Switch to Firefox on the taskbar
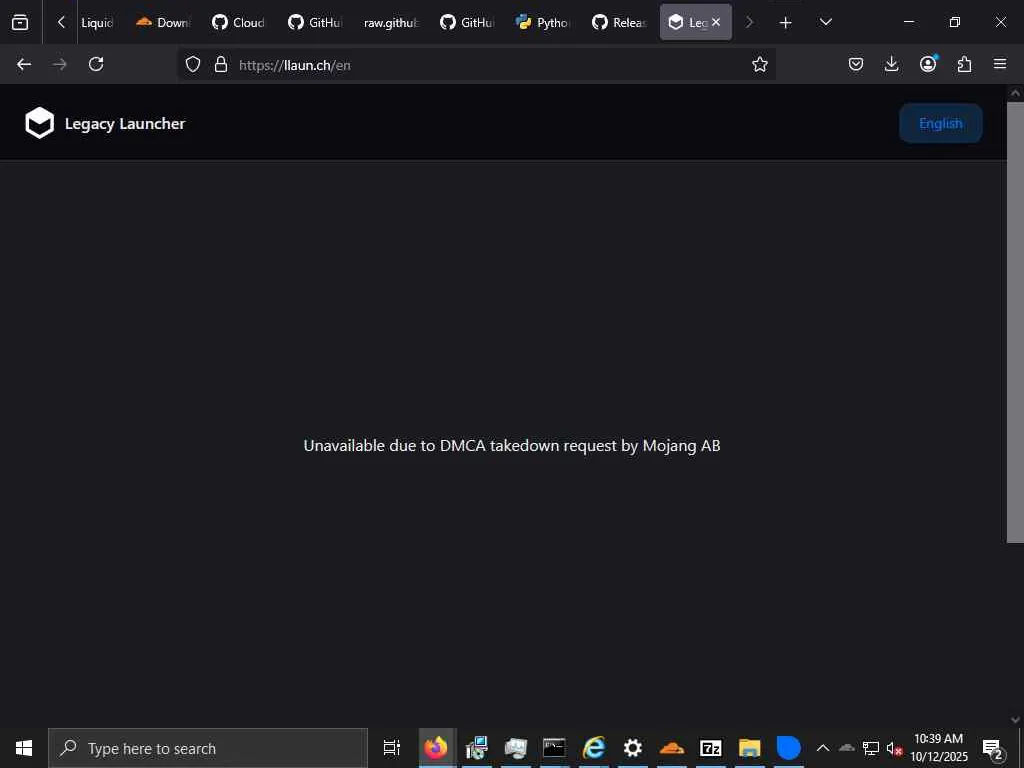 436,748
